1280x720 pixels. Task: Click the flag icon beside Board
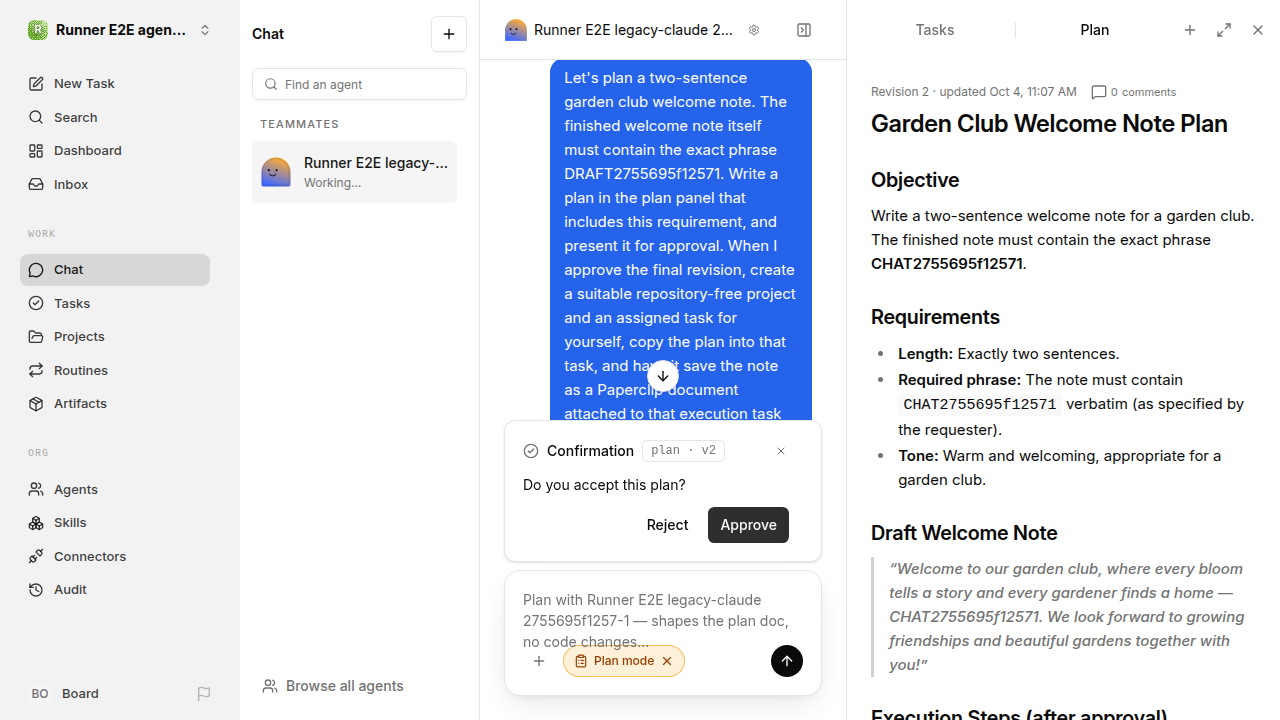[204, 693]
